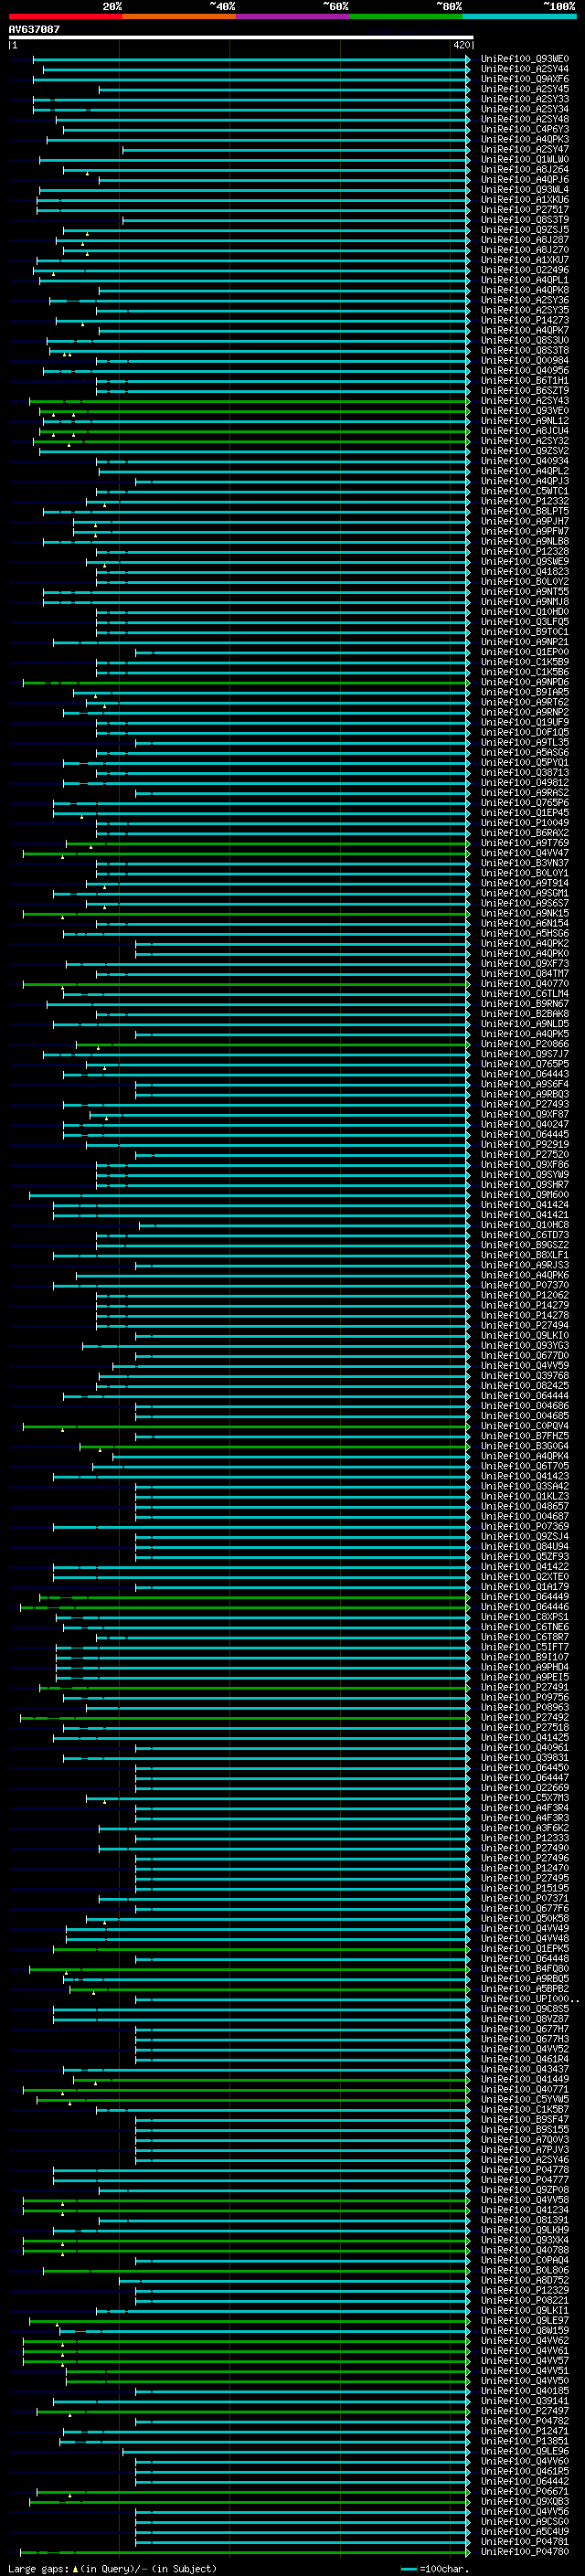Open hit UniRef100_C0PQV4

coord(524,1426)
